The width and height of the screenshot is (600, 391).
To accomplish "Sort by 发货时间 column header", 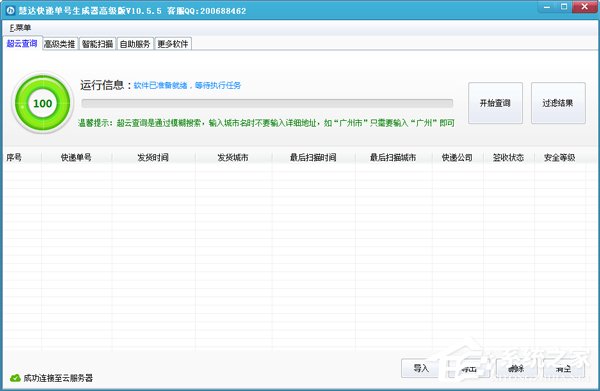I will coord(153,157).
